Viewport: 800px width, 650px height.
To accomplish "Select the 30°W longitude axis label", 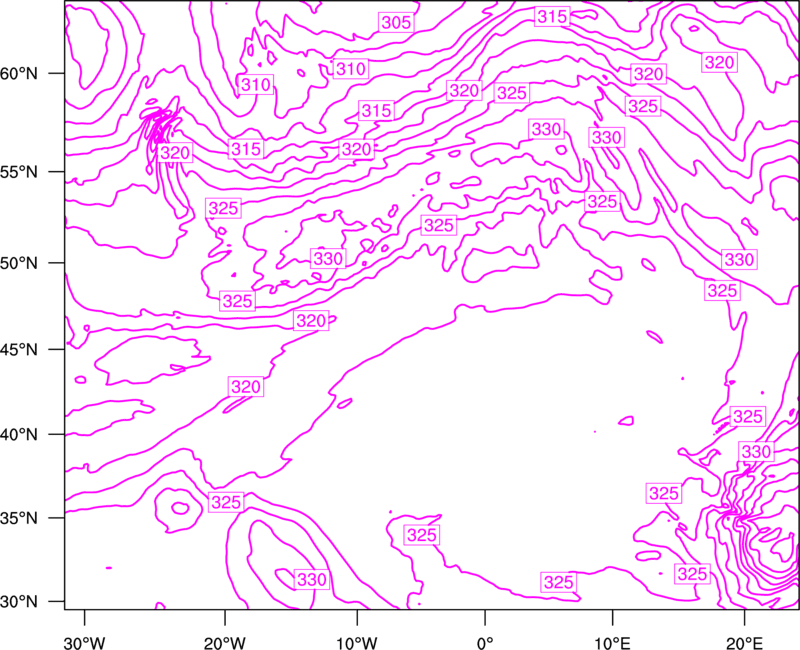I will tap(84, 643).
